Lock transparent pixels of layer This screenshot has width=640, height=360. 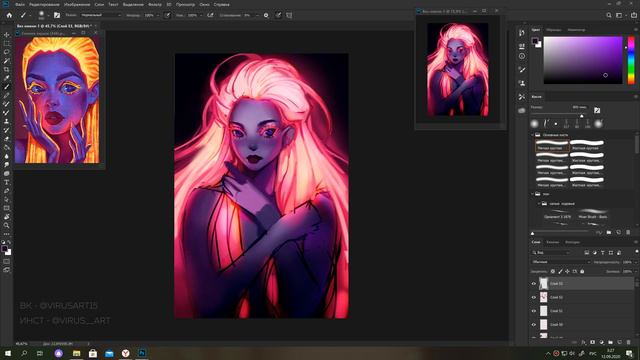tap(553, 271)
